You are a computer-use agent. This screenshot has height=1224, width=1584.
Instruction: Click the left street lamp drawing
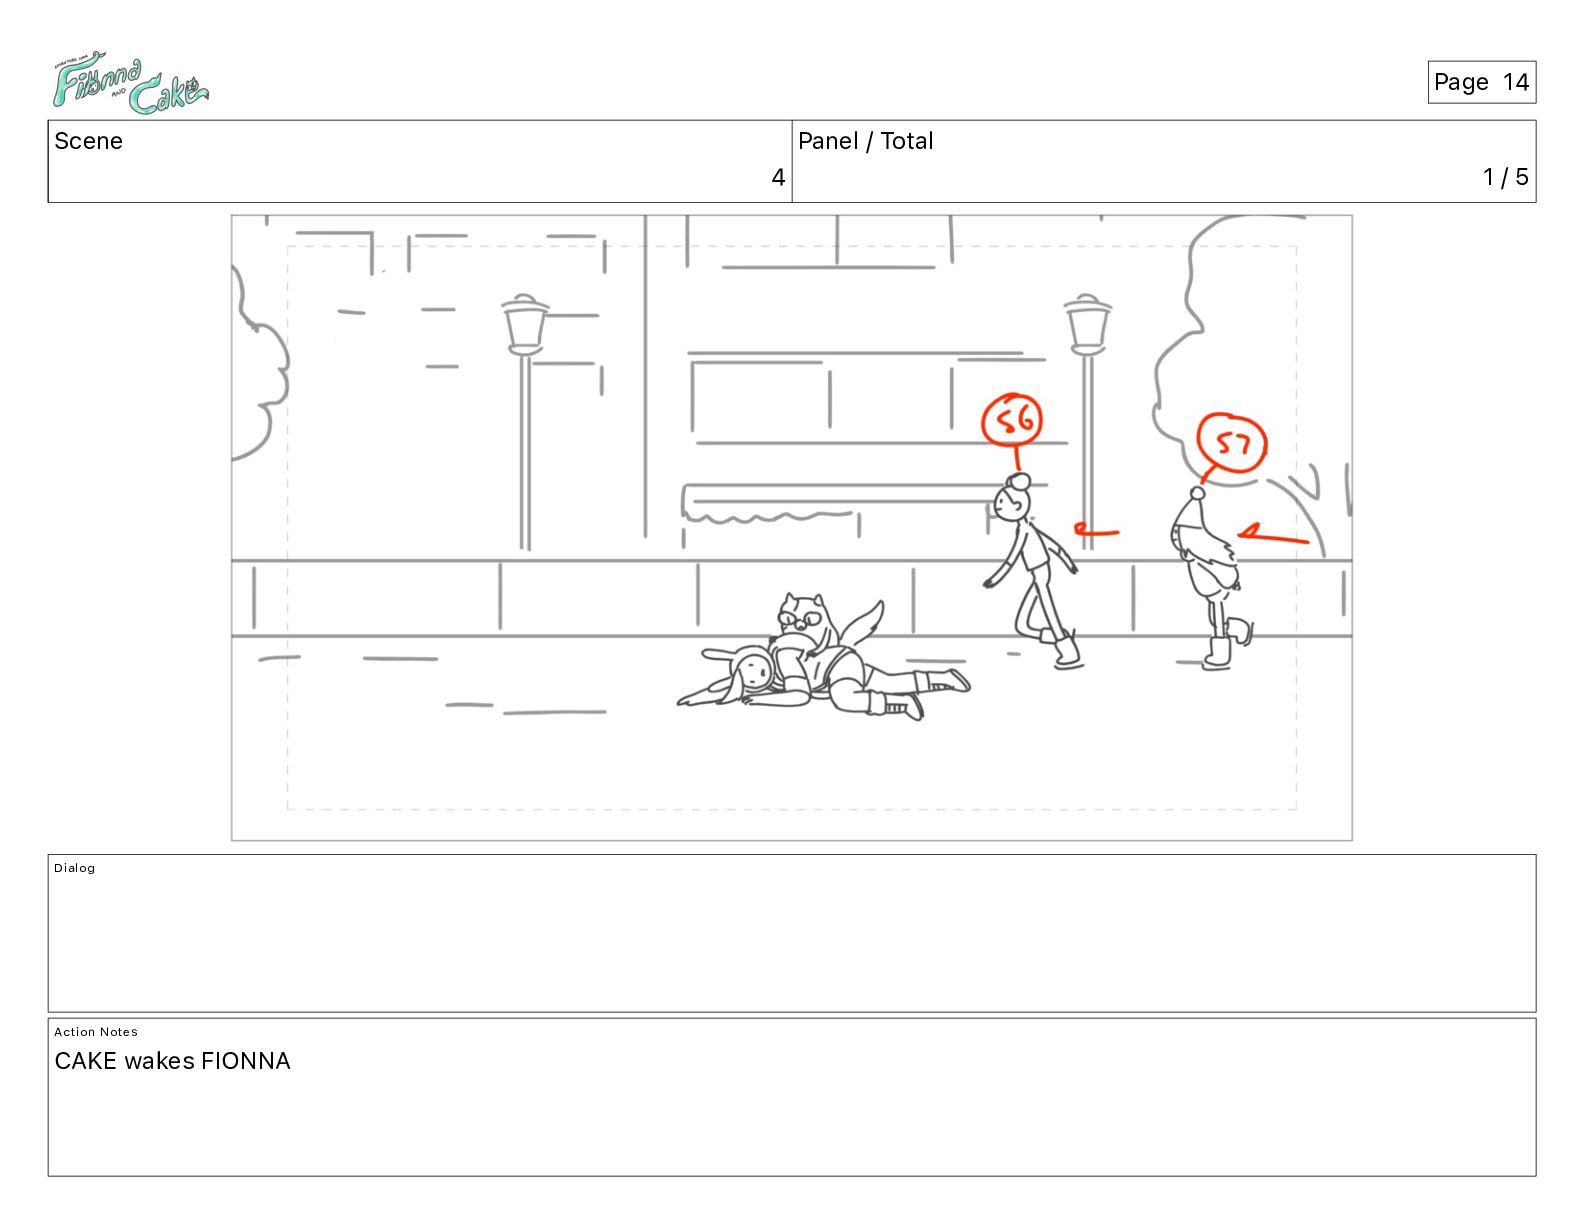point(525,420)
